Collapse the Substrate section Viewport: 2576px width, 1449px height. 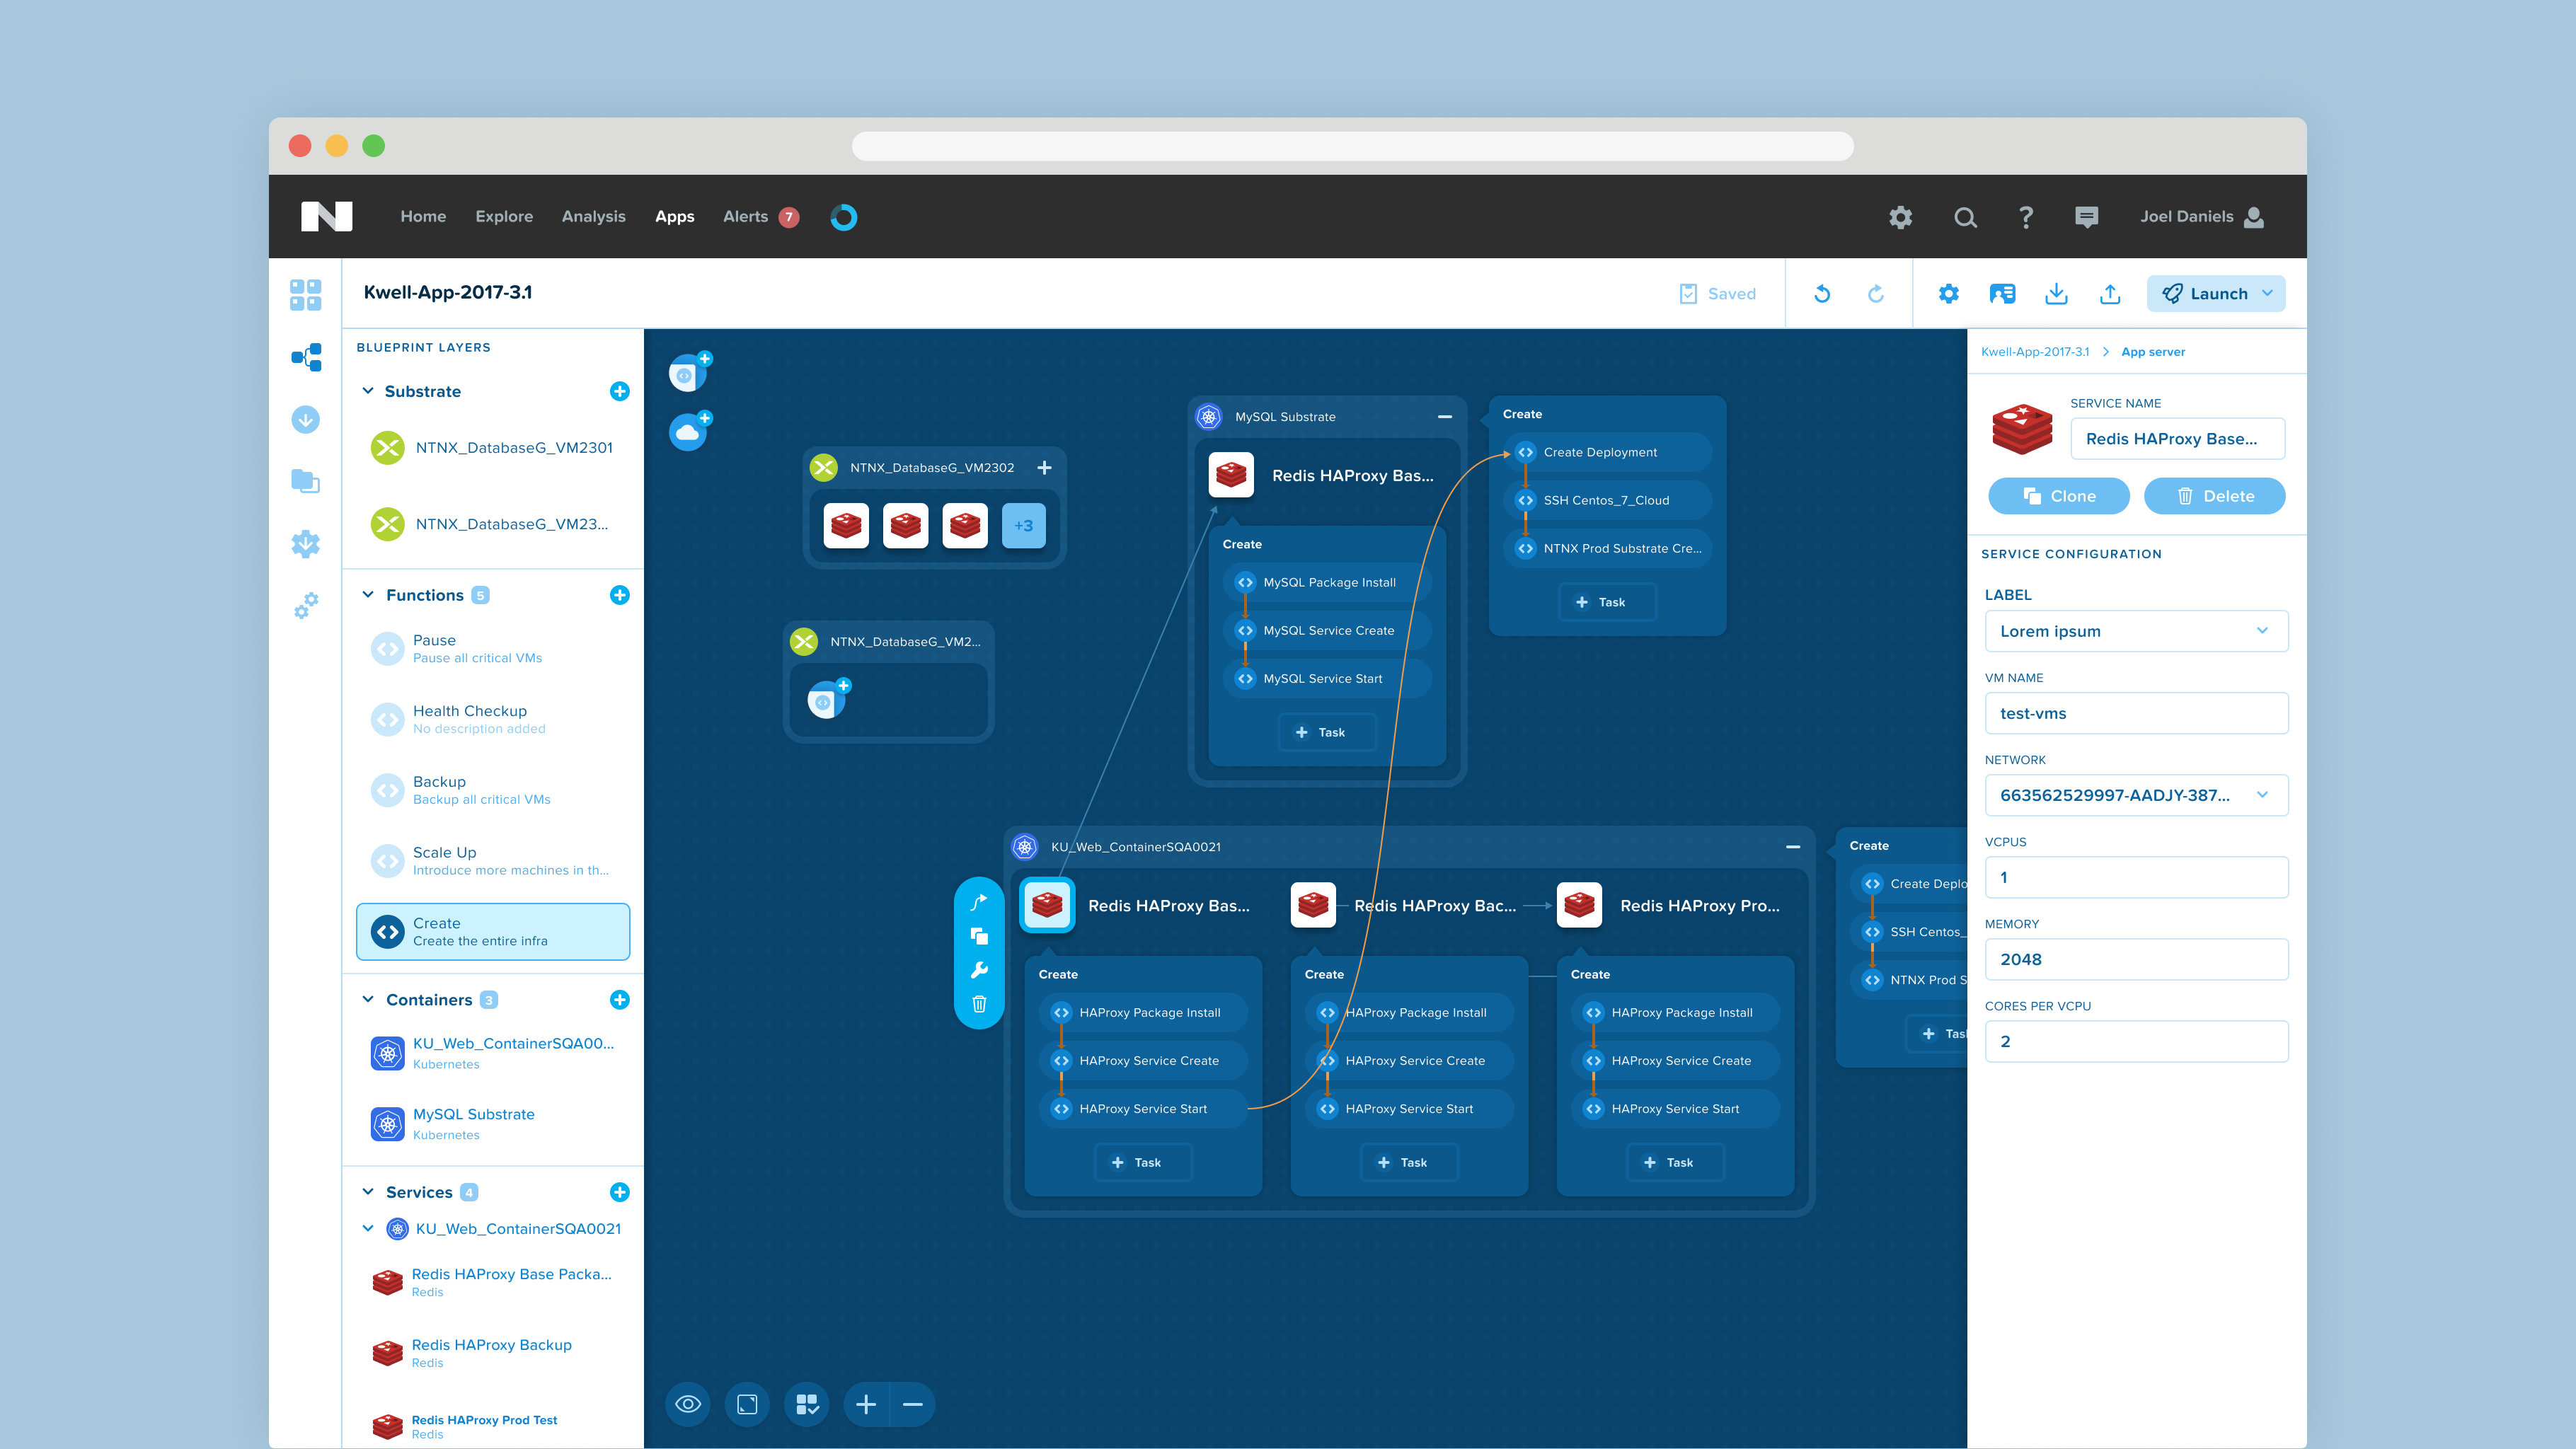368,392
